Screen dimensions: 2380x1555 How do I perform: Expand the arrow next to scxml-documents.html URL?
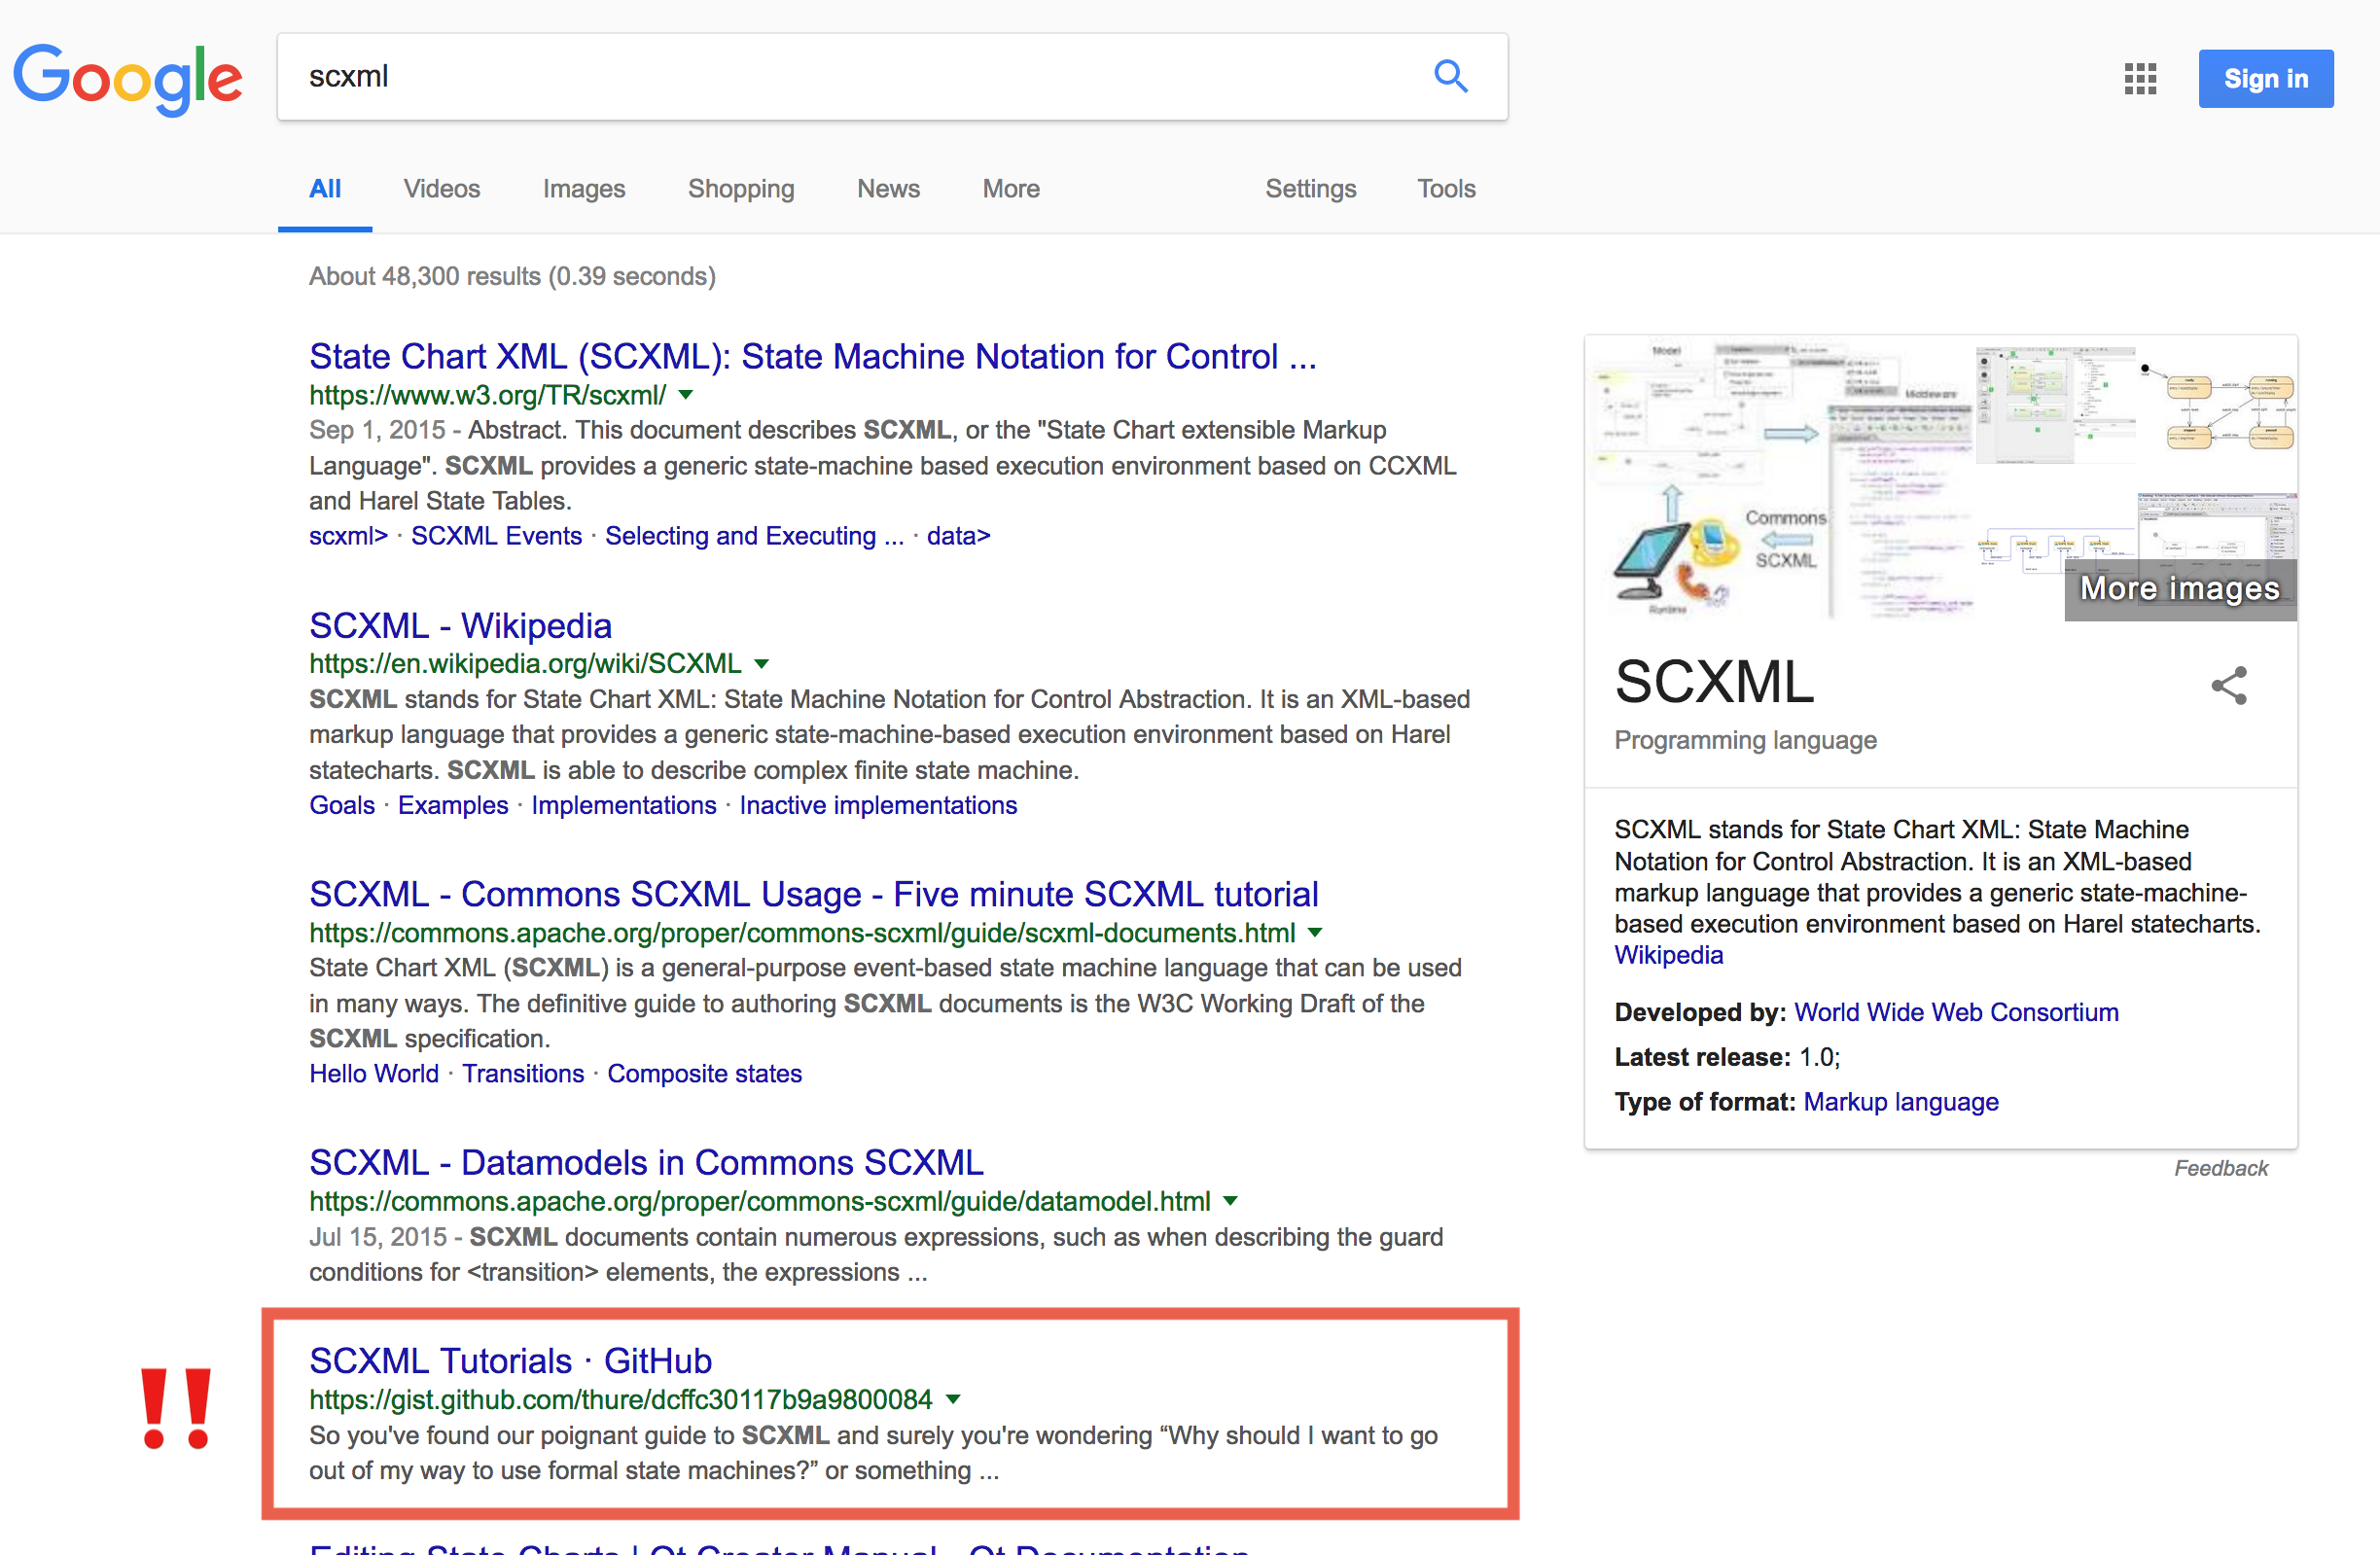pos(1315,933)
